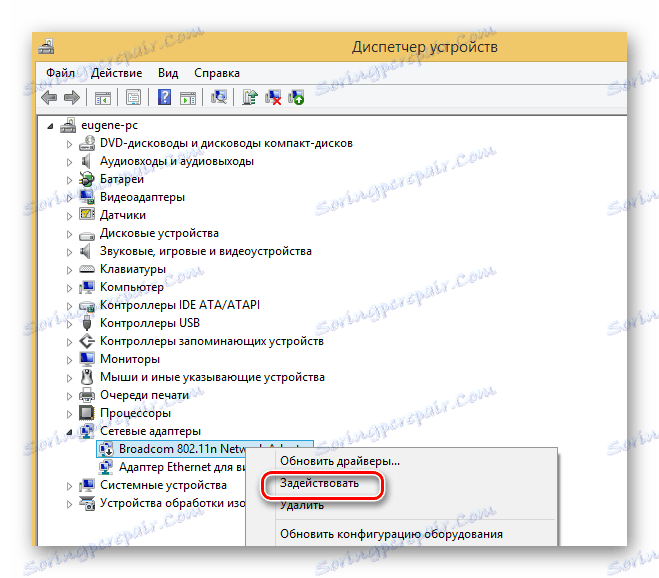Screen dimensions: 659x578
Task: Click the Клавиатуры keyboard icon
Action: click(87, 269)
